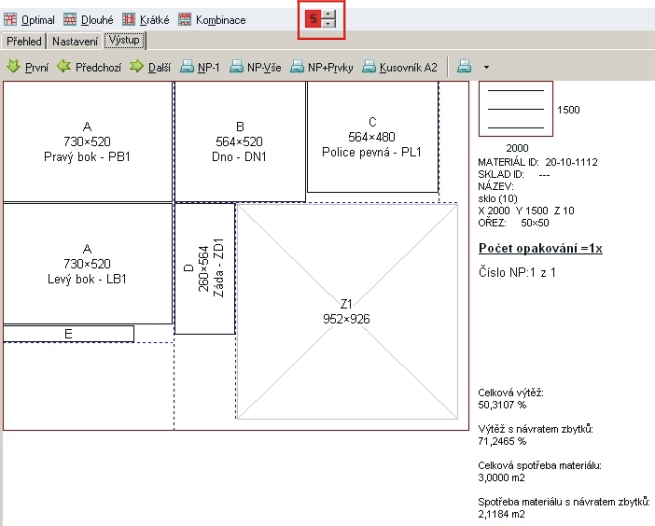Click the trim value OŘEZ: 50×50
Image resolution: width=655 pixels, height=526 pixels.
click(x=513, y=223)
